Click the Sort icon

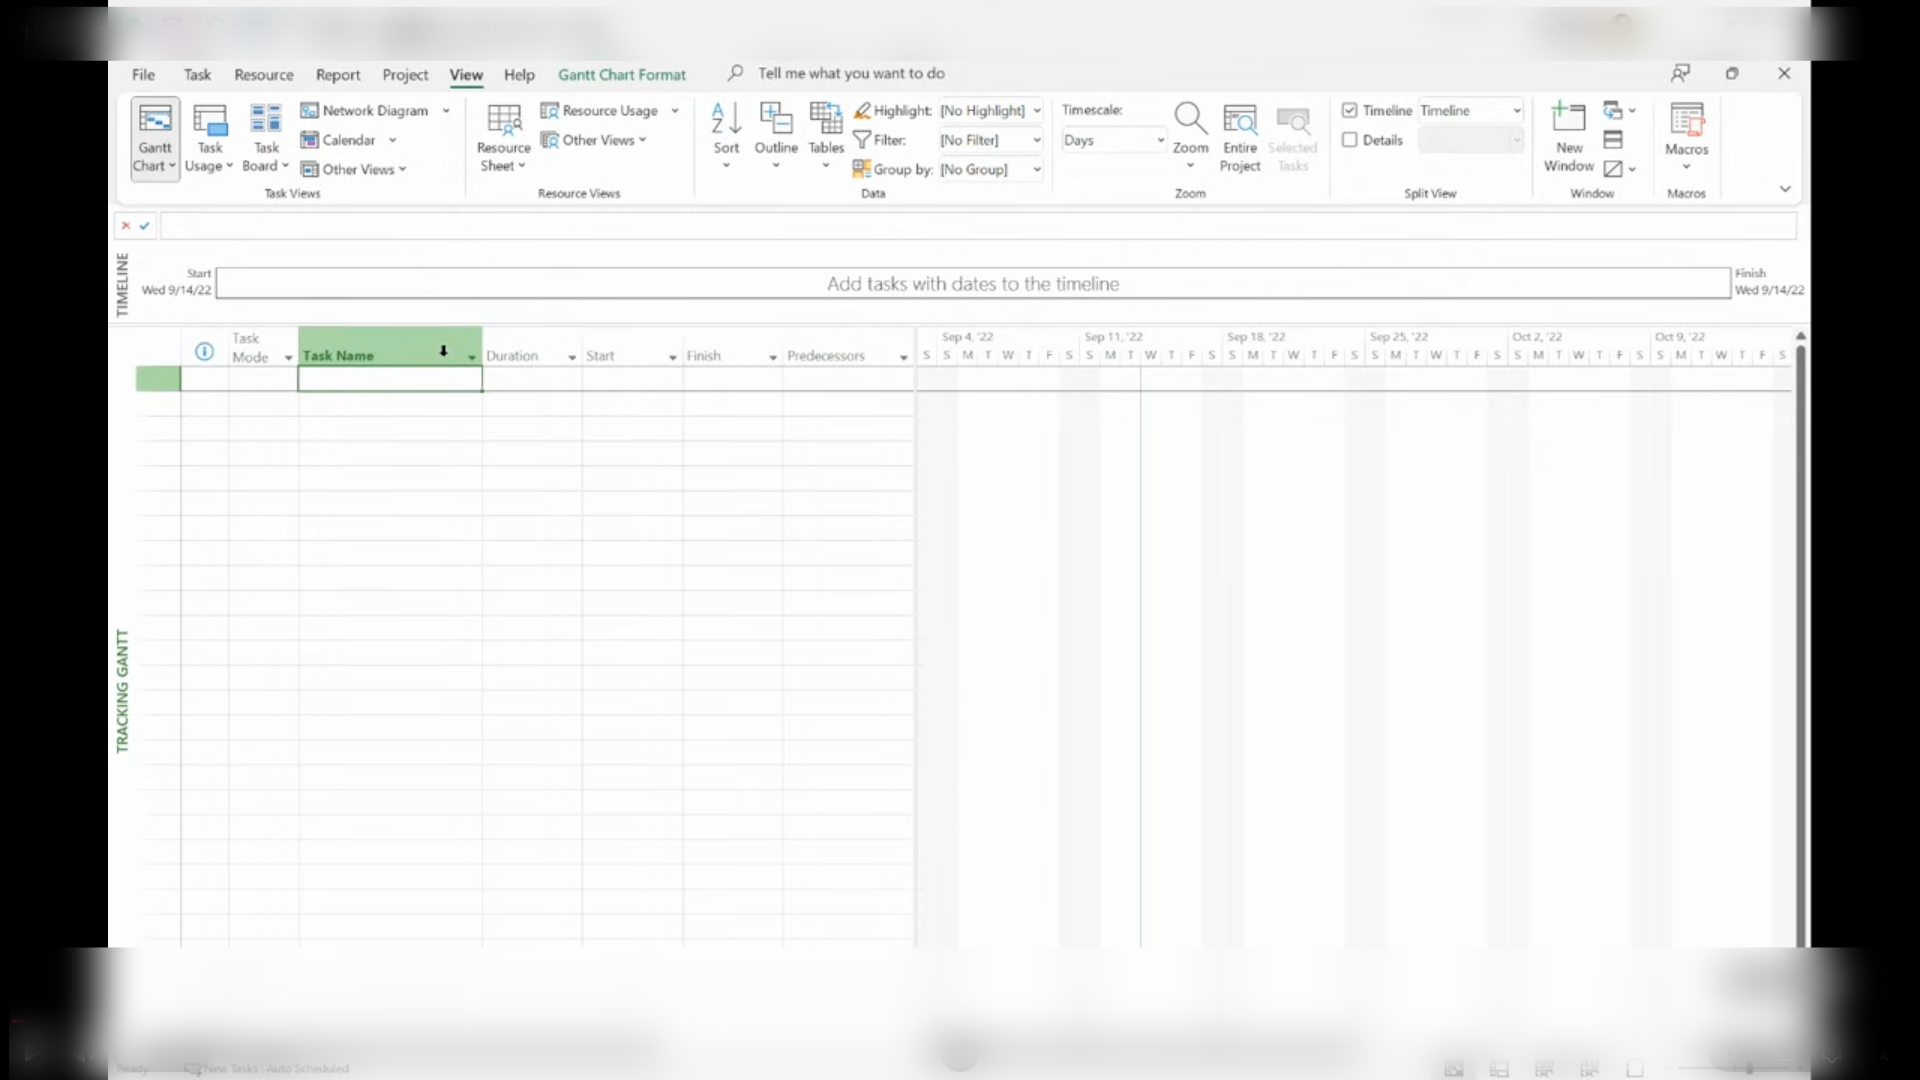point(726,120)
